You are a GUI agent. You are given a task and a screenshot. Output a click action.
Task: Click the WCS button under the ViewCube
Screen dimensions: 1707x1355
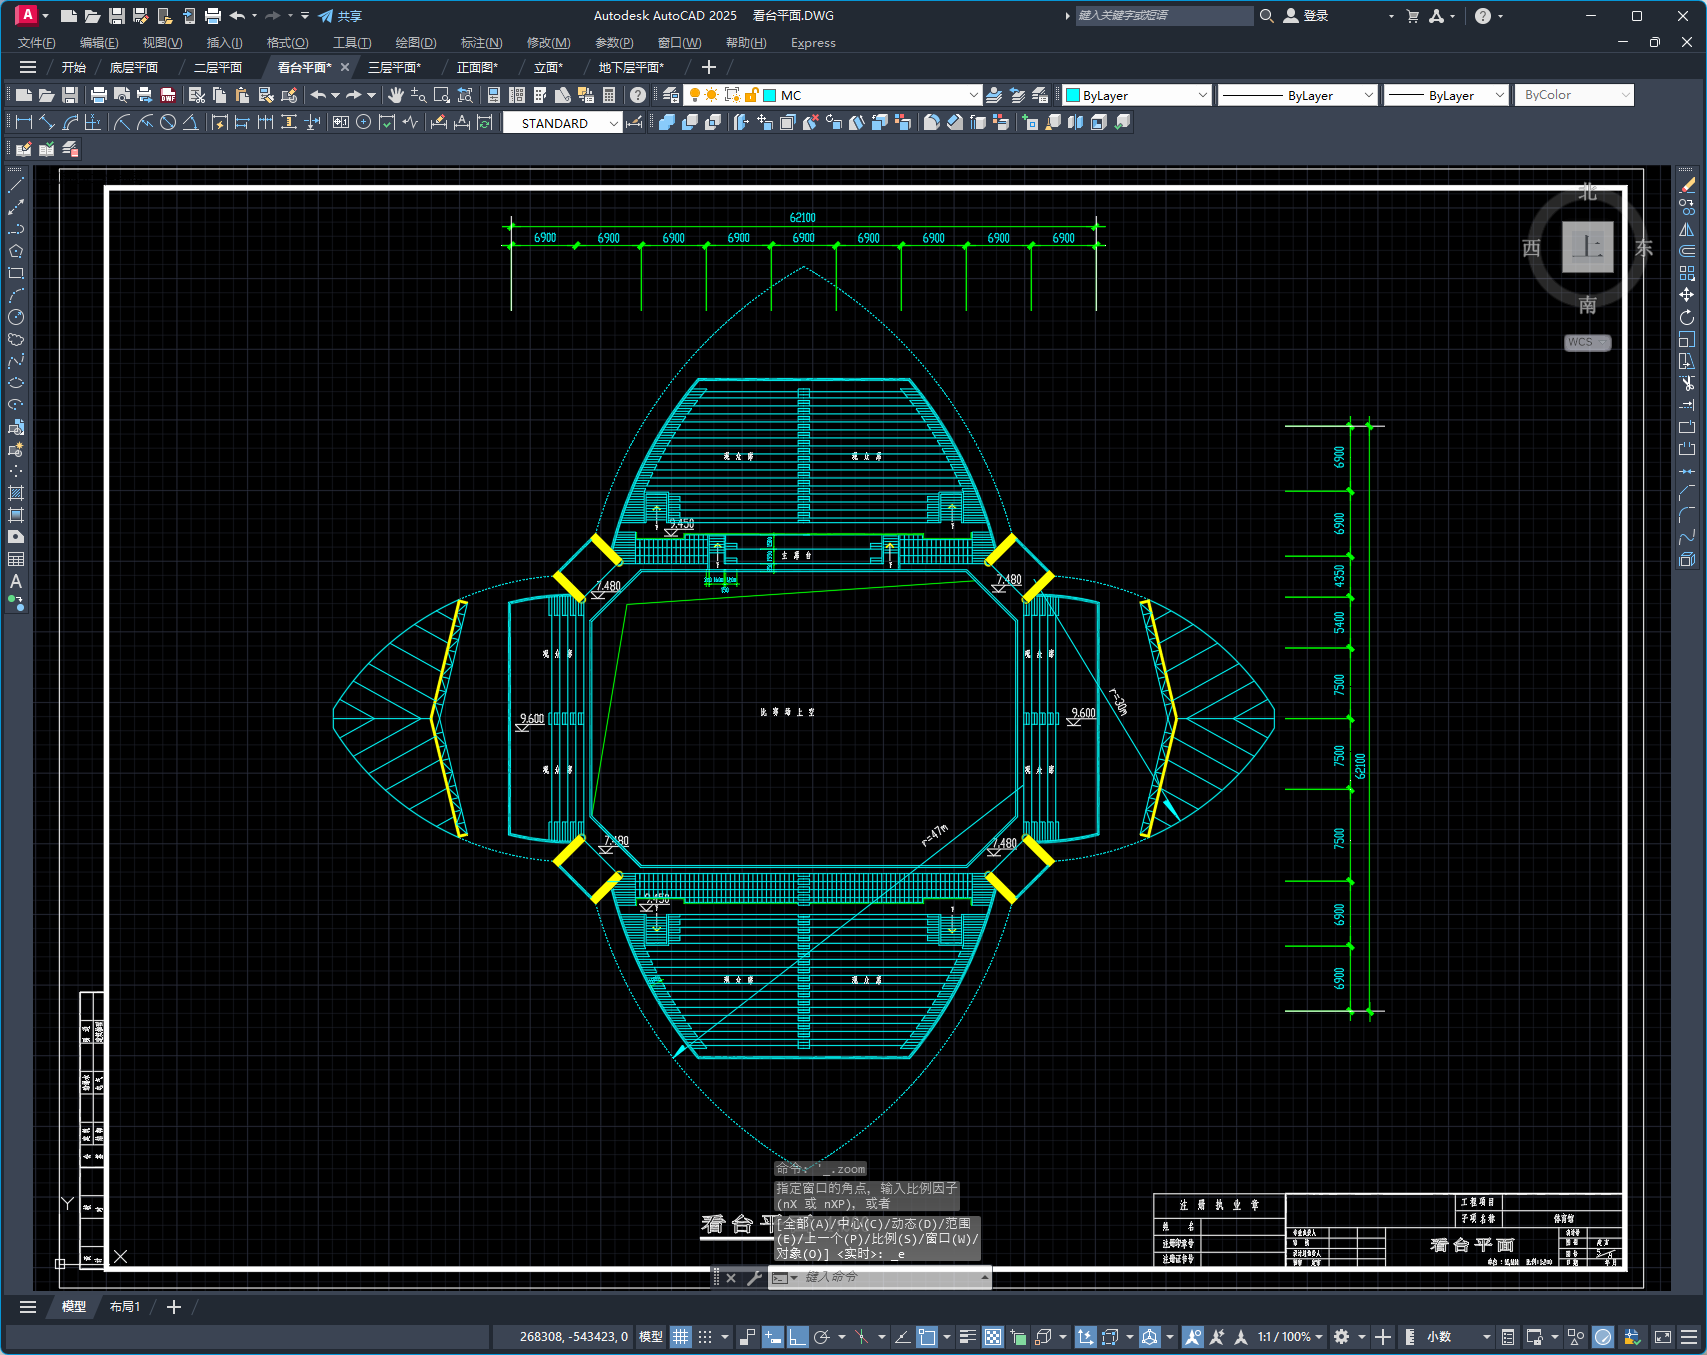click(x=1587, y=342)
